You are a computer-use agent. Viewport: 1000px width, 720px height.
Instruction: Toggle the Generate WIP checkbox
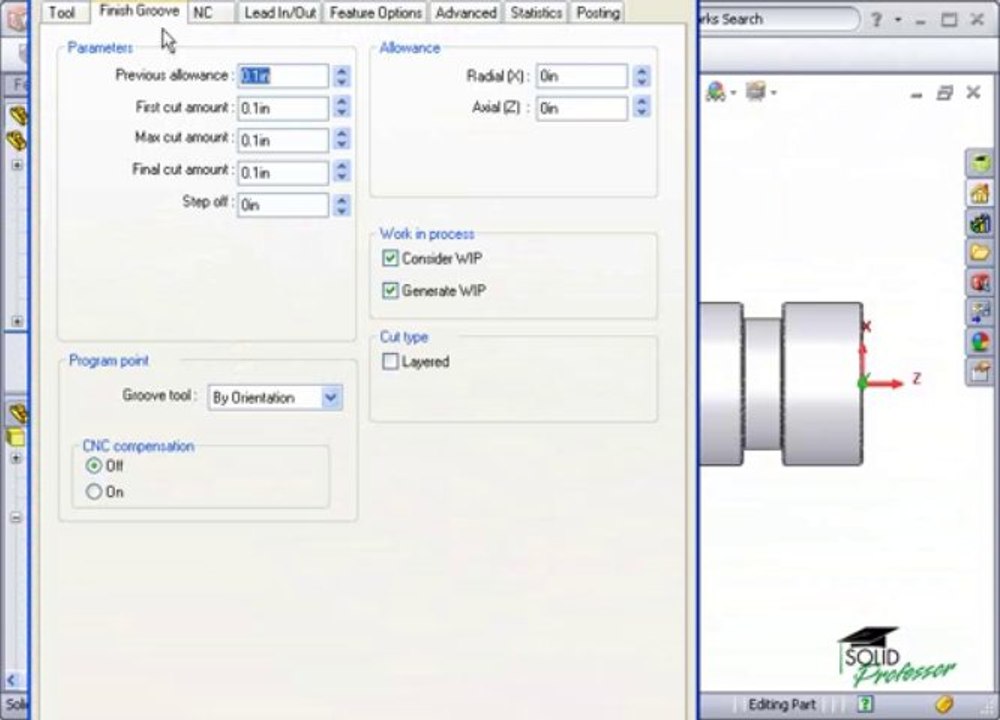point(390,291)
